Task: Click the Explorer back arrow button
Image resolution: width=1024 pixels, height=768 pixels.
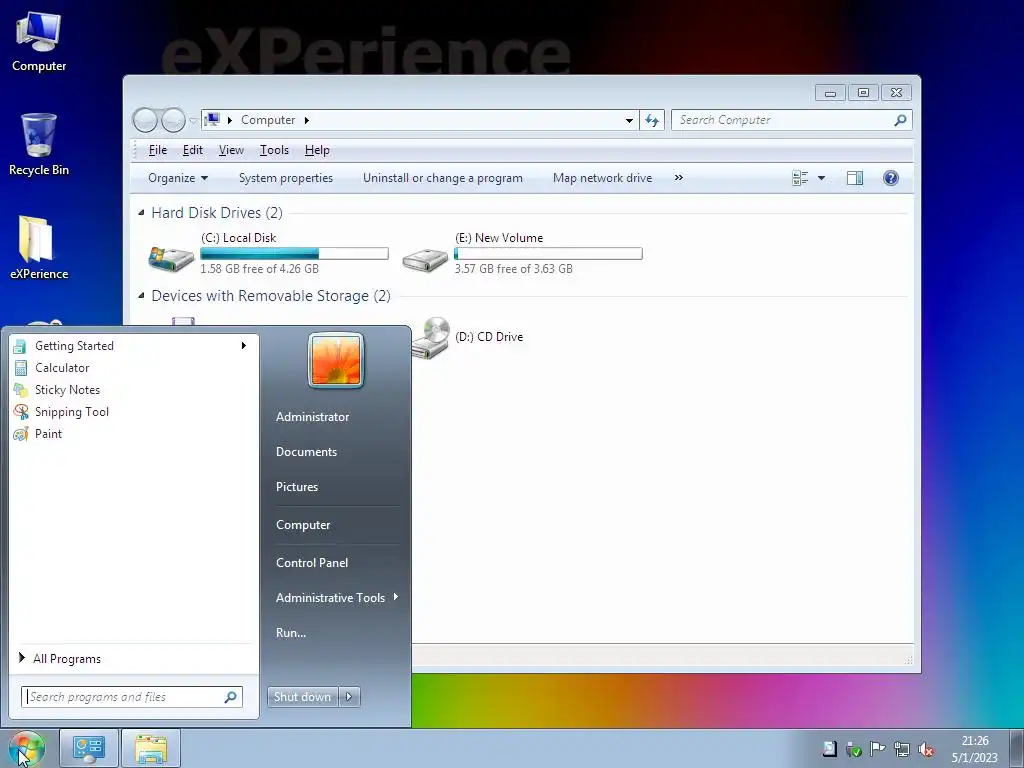Action: click(x=145, y=120)
